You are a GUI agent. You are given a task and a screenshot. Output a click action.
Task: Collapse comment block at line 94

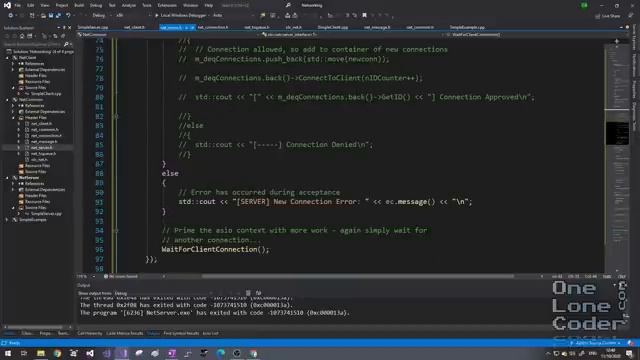pos(116,231)
